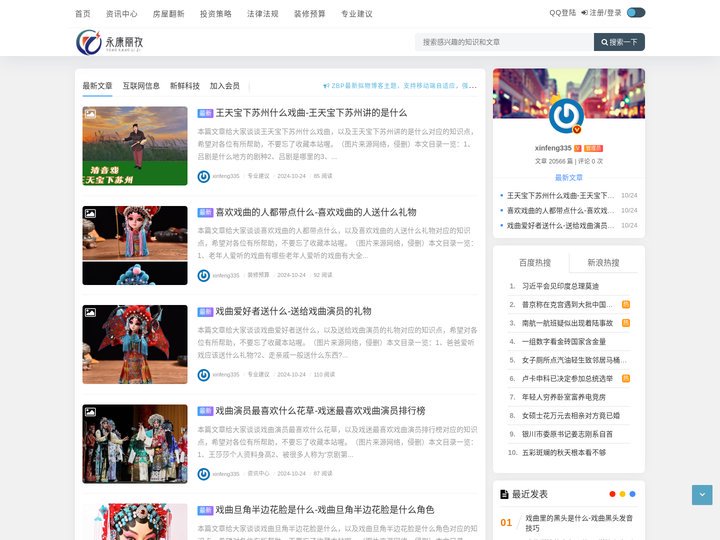Click image icon on 戏曲演员最喜欢什么花草 thumbnail
The height and width of the screenshot is (540, 720).
[90, 411]
